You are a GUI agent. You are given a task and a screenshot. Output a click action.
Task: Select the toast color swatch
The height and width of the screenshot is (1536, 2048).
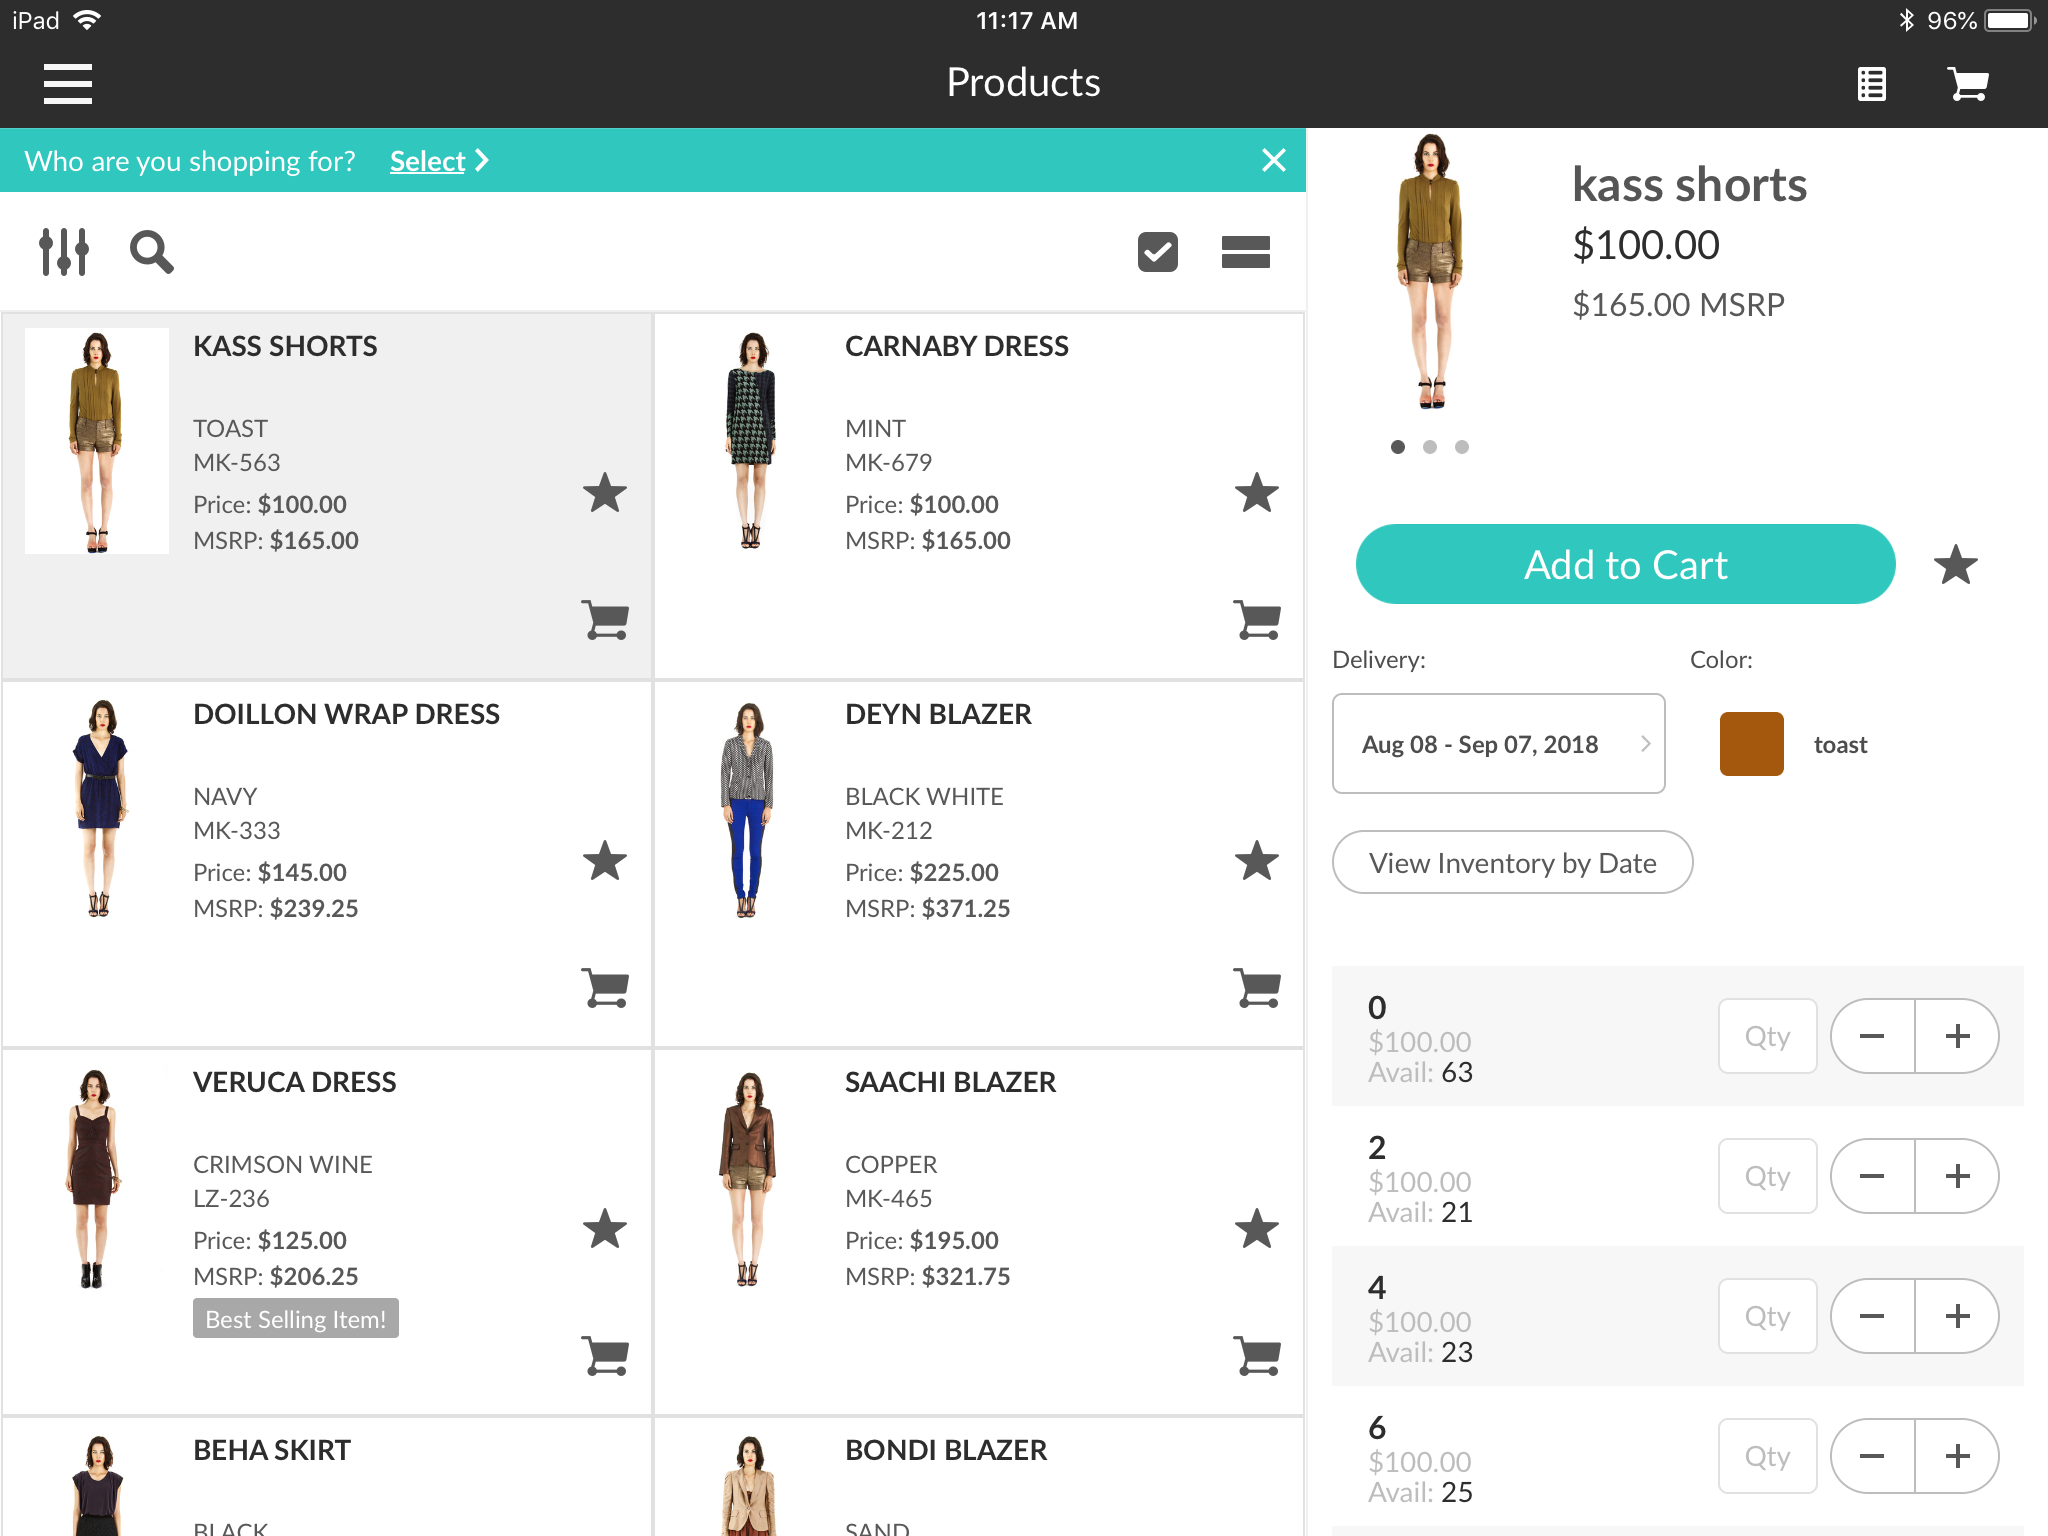point(1752,744)
